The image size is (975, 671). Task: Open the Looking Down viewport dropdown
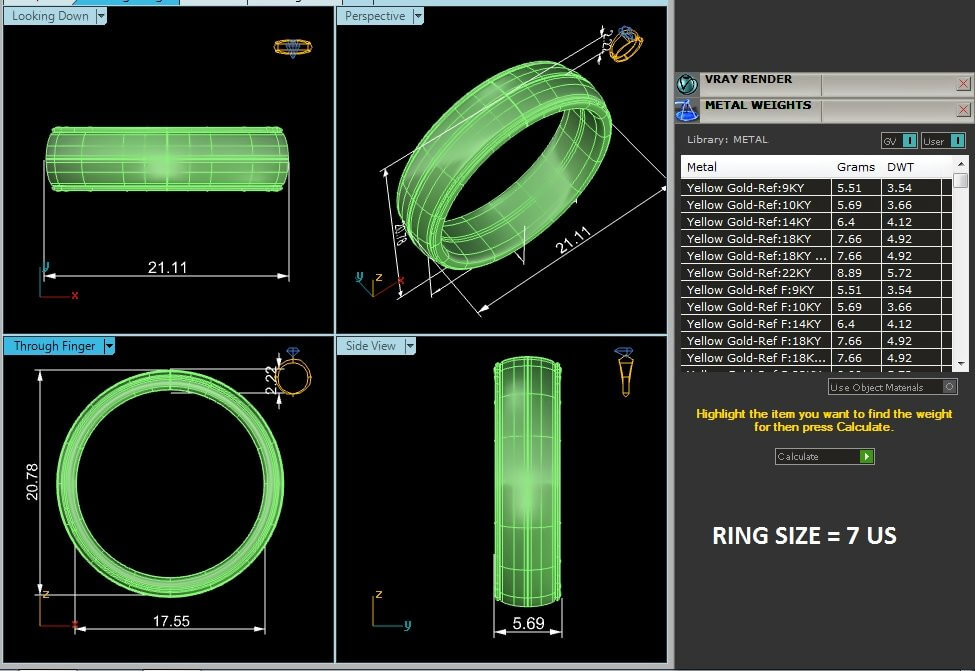tap(101, 16)
